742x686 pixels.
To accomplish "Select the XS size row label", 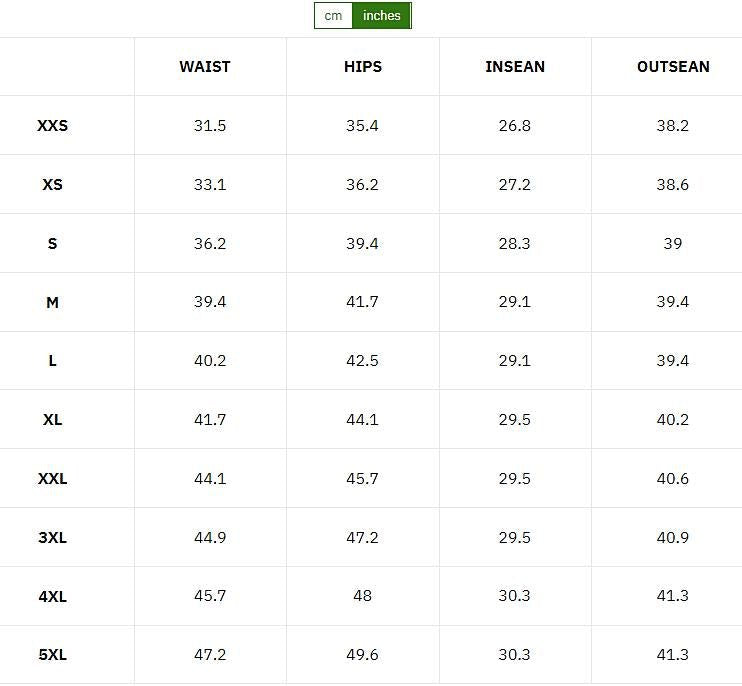I will (53, 185).
